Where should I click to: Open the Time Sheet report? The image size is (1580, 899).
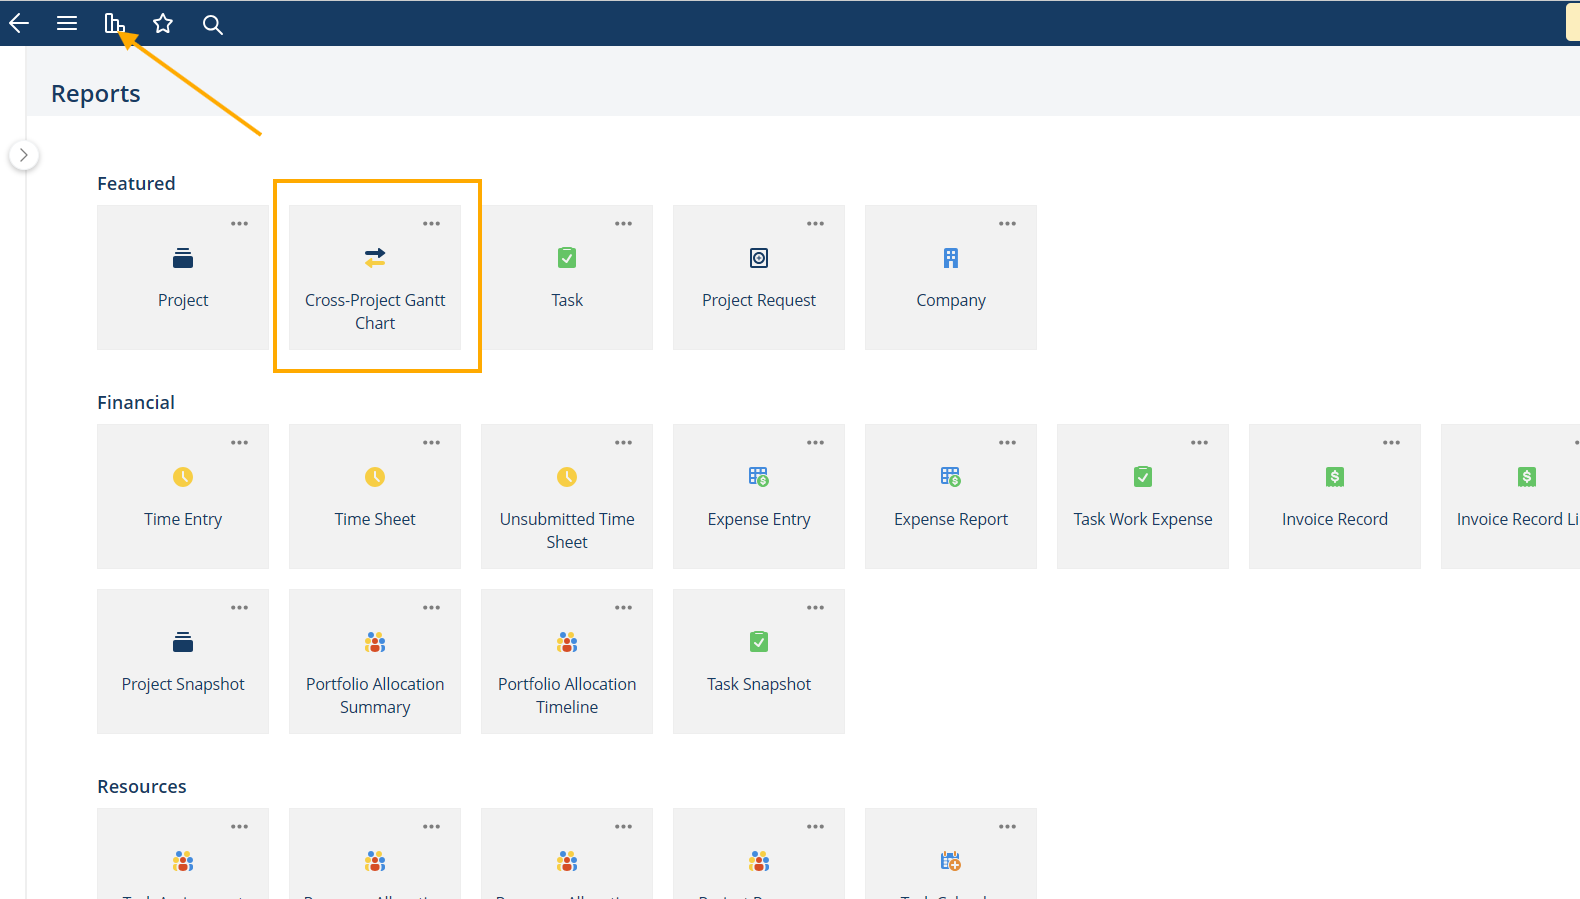pyautogui.click(x=375, y=496)
